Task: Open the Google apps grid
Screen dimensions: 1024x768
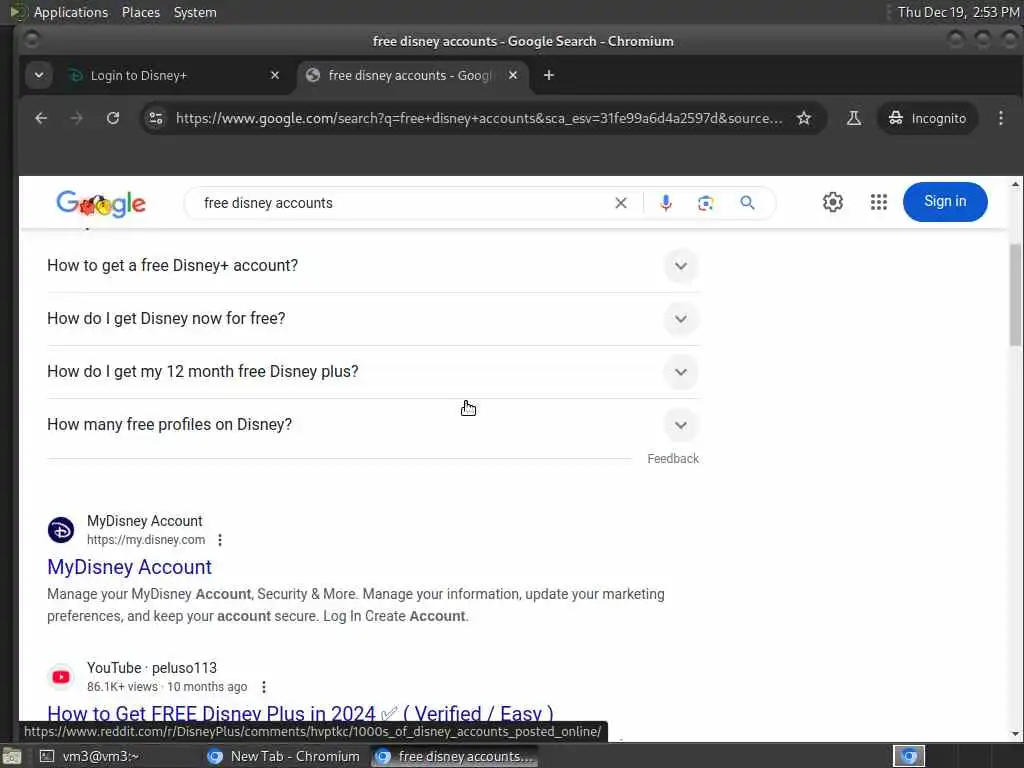Action: click(879, 202)
